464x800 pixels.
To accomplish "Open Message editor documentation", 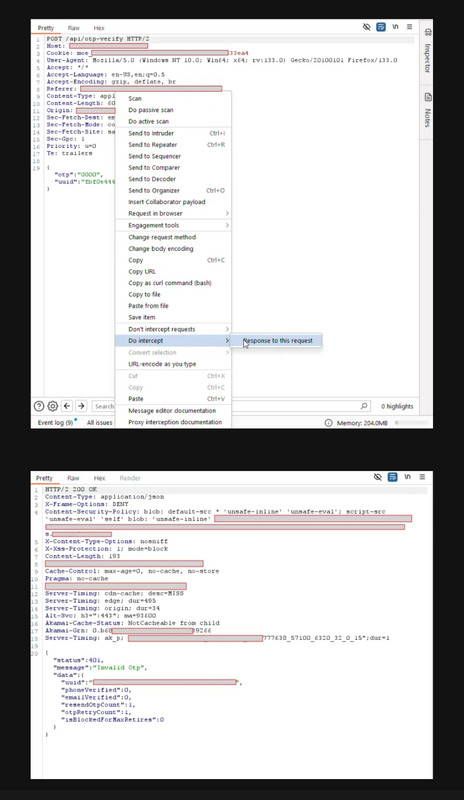I will point(173,411).
